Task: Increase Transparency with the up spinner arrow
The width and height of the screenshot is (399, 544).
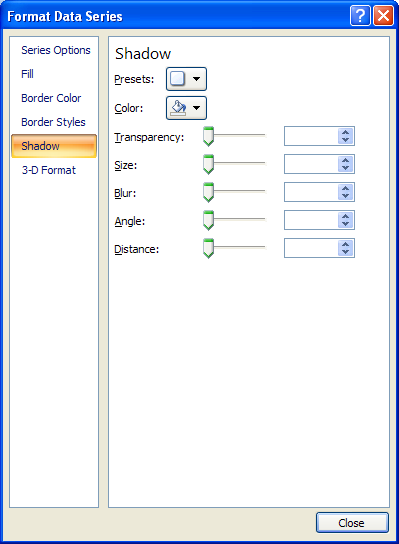Action: pos(346,132)
